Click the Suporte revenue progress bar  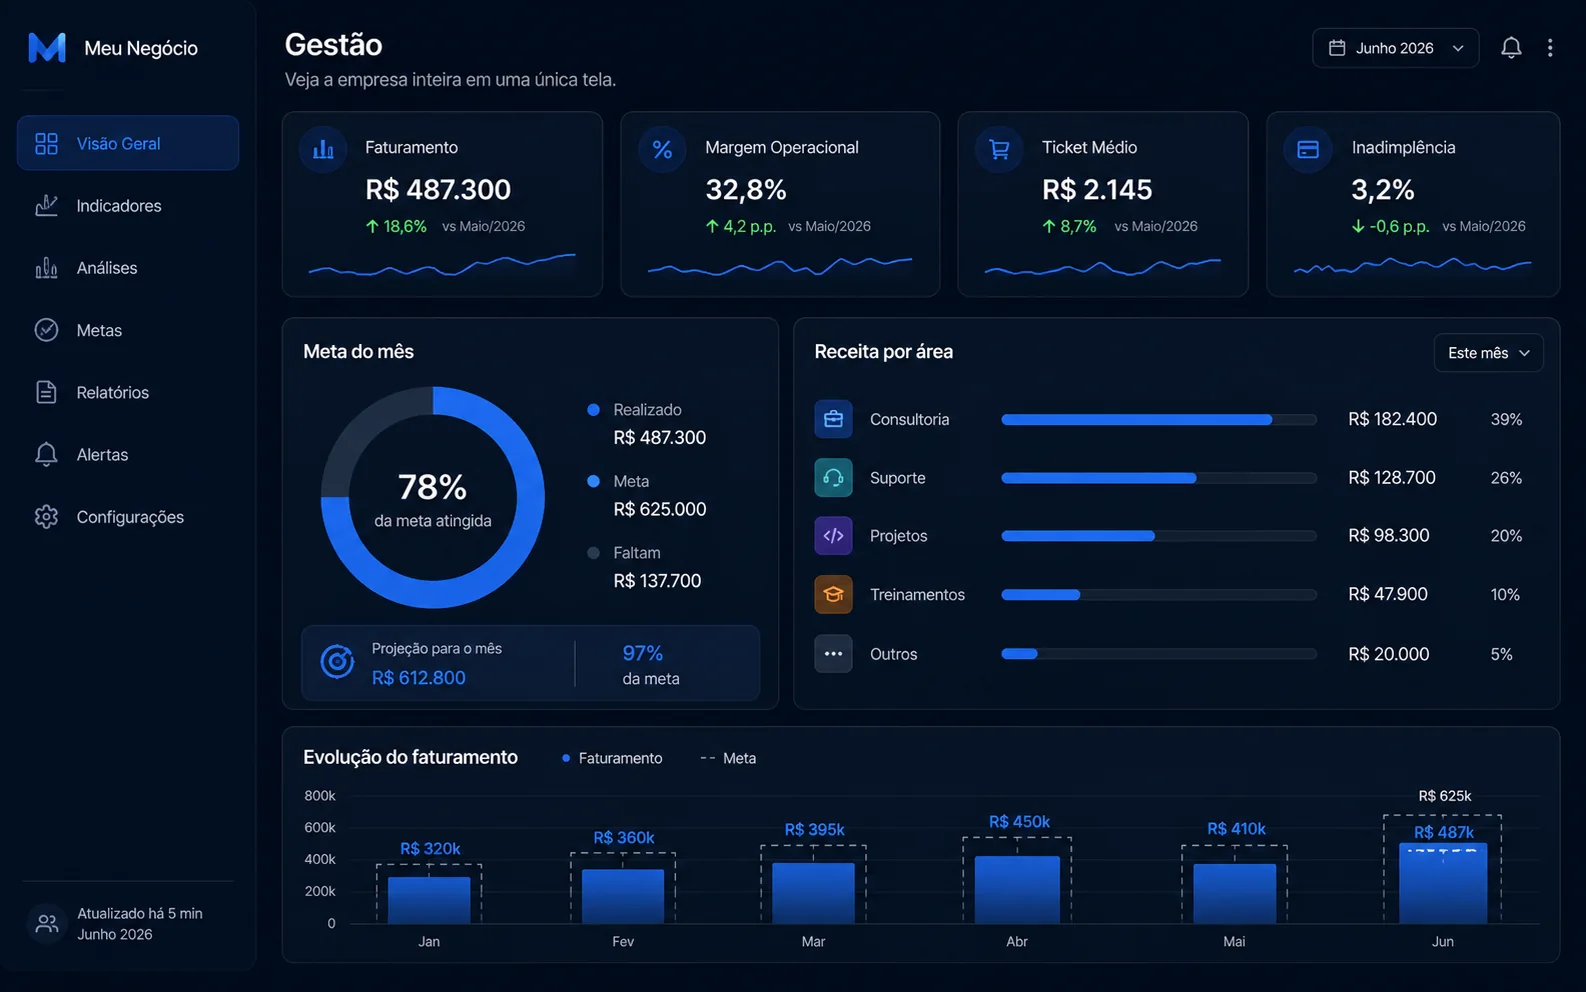1159,478
